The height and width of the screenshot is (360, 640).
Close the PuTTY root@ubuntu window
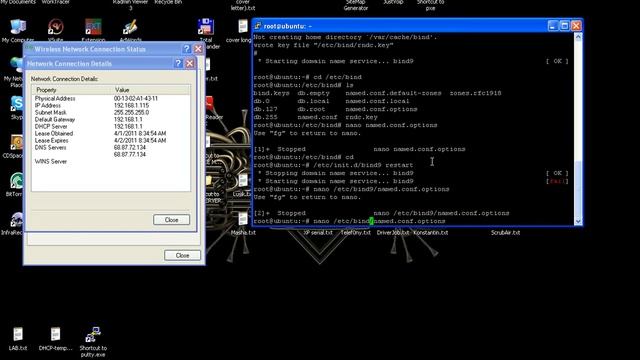pos(576,26)
